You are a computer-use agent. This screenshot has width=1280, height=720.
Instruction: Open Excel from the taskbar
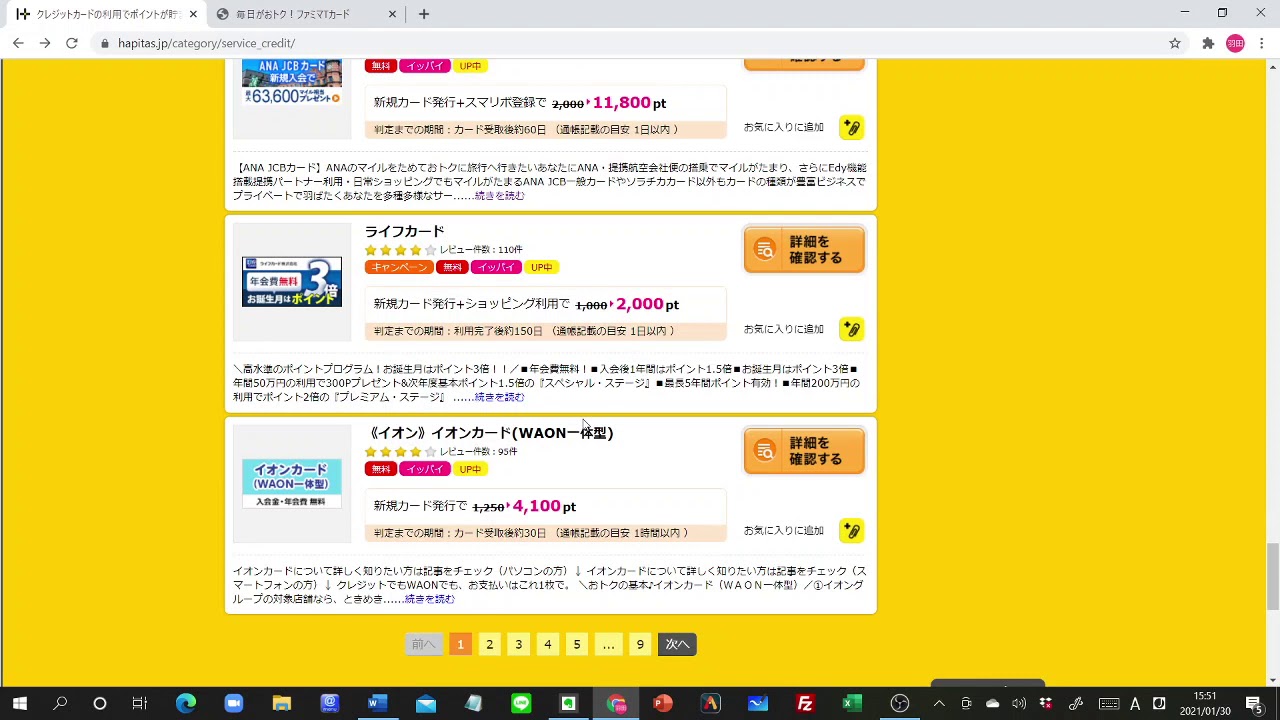[852, 703]
